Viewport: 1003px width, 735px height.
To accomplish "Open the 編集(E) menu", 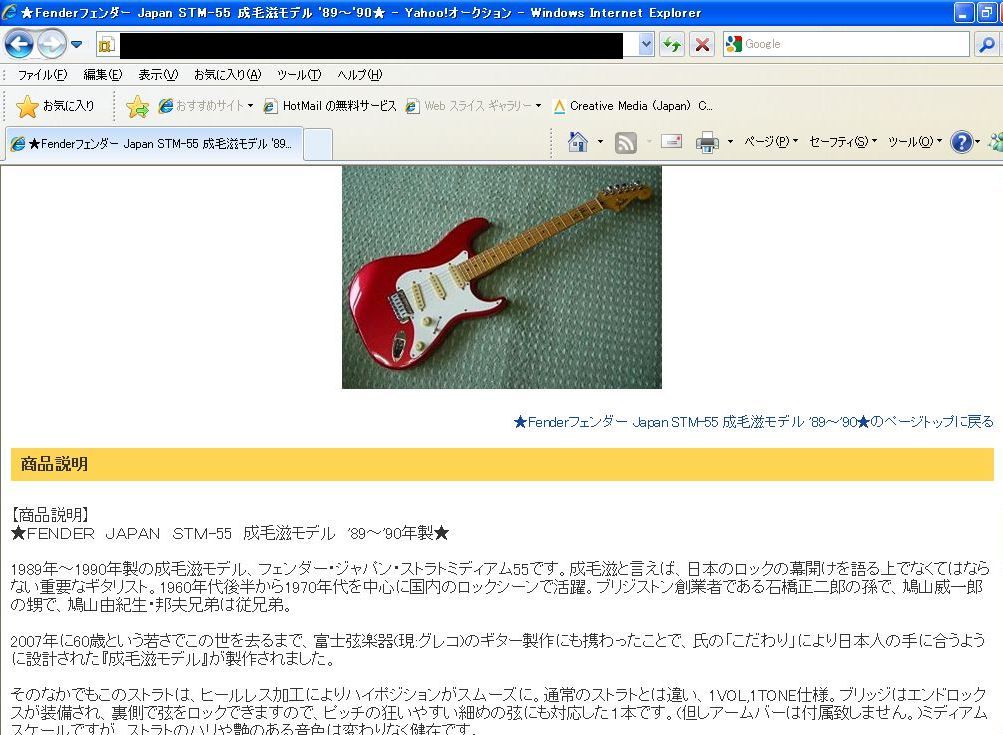I will 103,75.
